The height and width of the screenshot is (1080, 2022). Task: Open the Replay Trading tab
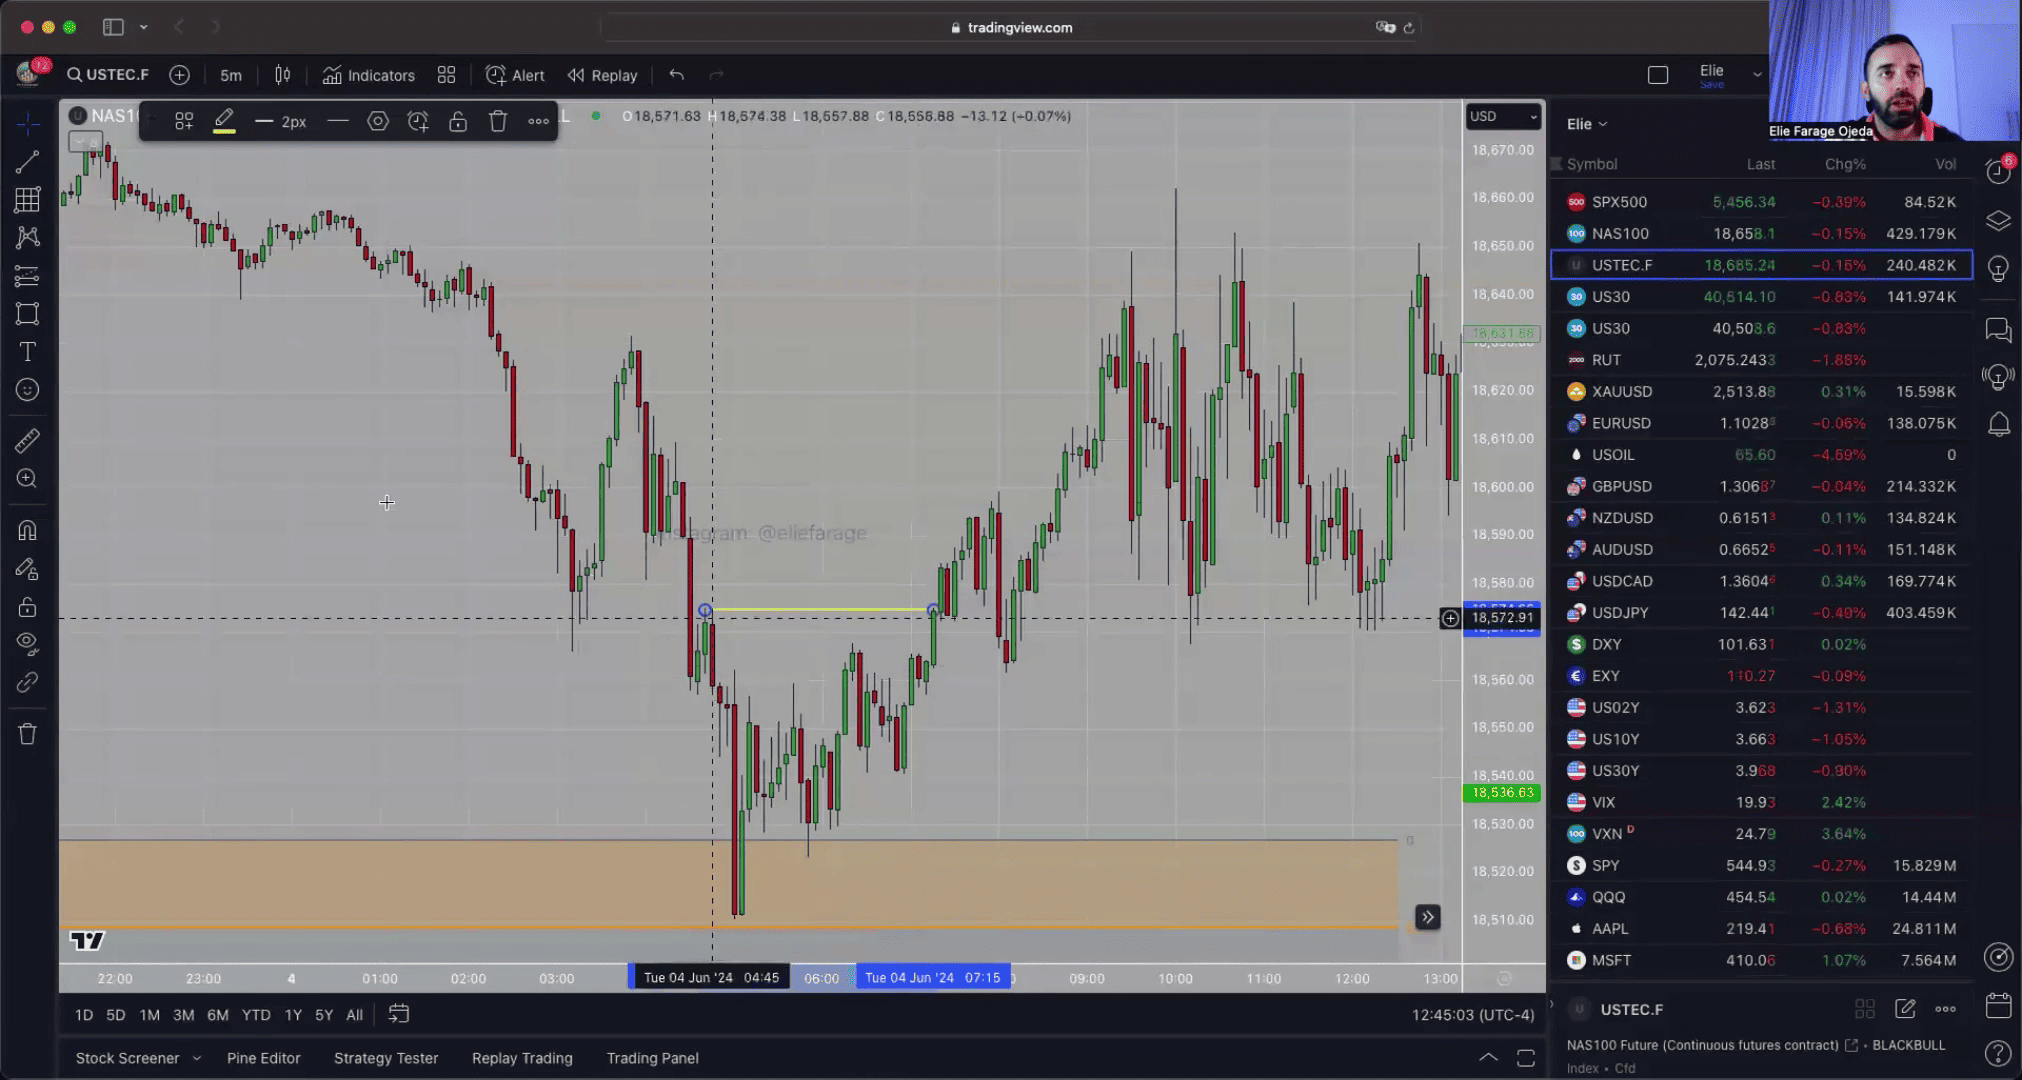[x=522, y=1058]
